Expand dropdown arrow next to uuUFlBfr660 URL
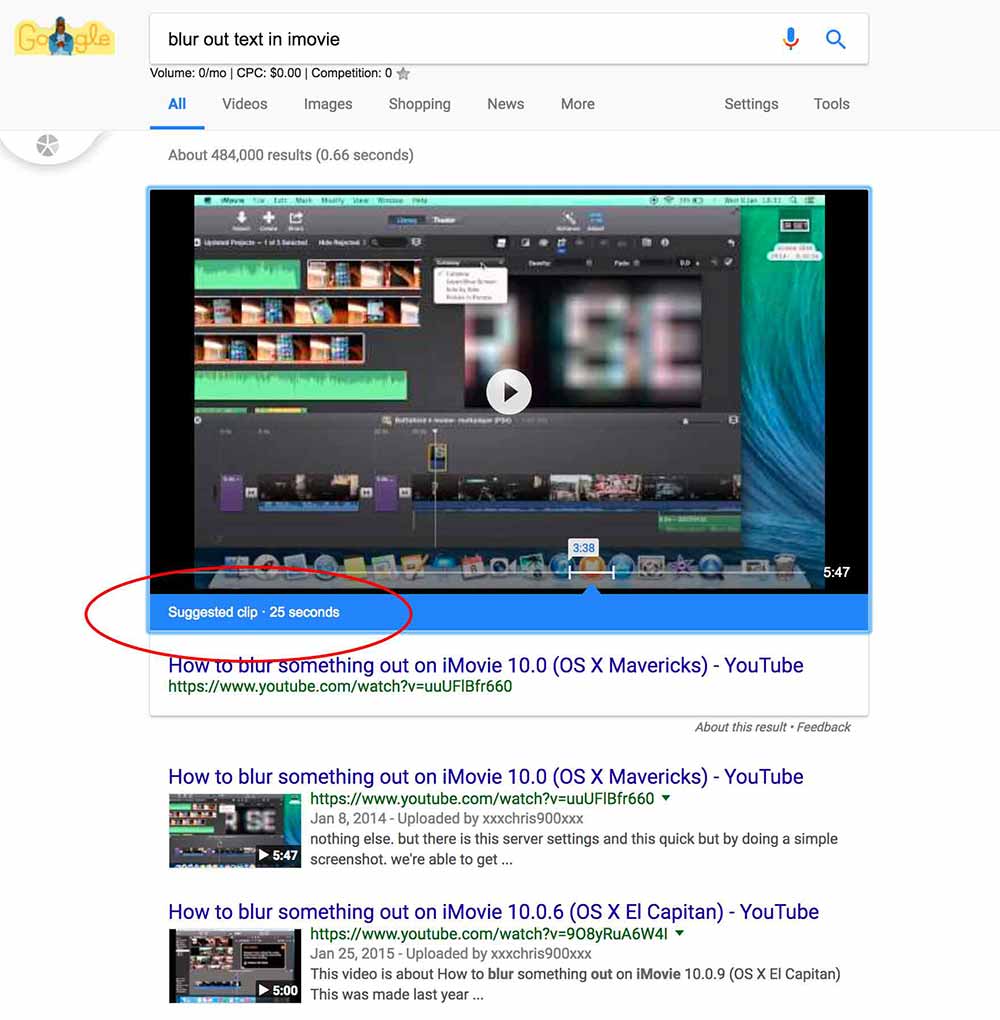Viewport: 1000px width, 1020px height. [666, 798]
